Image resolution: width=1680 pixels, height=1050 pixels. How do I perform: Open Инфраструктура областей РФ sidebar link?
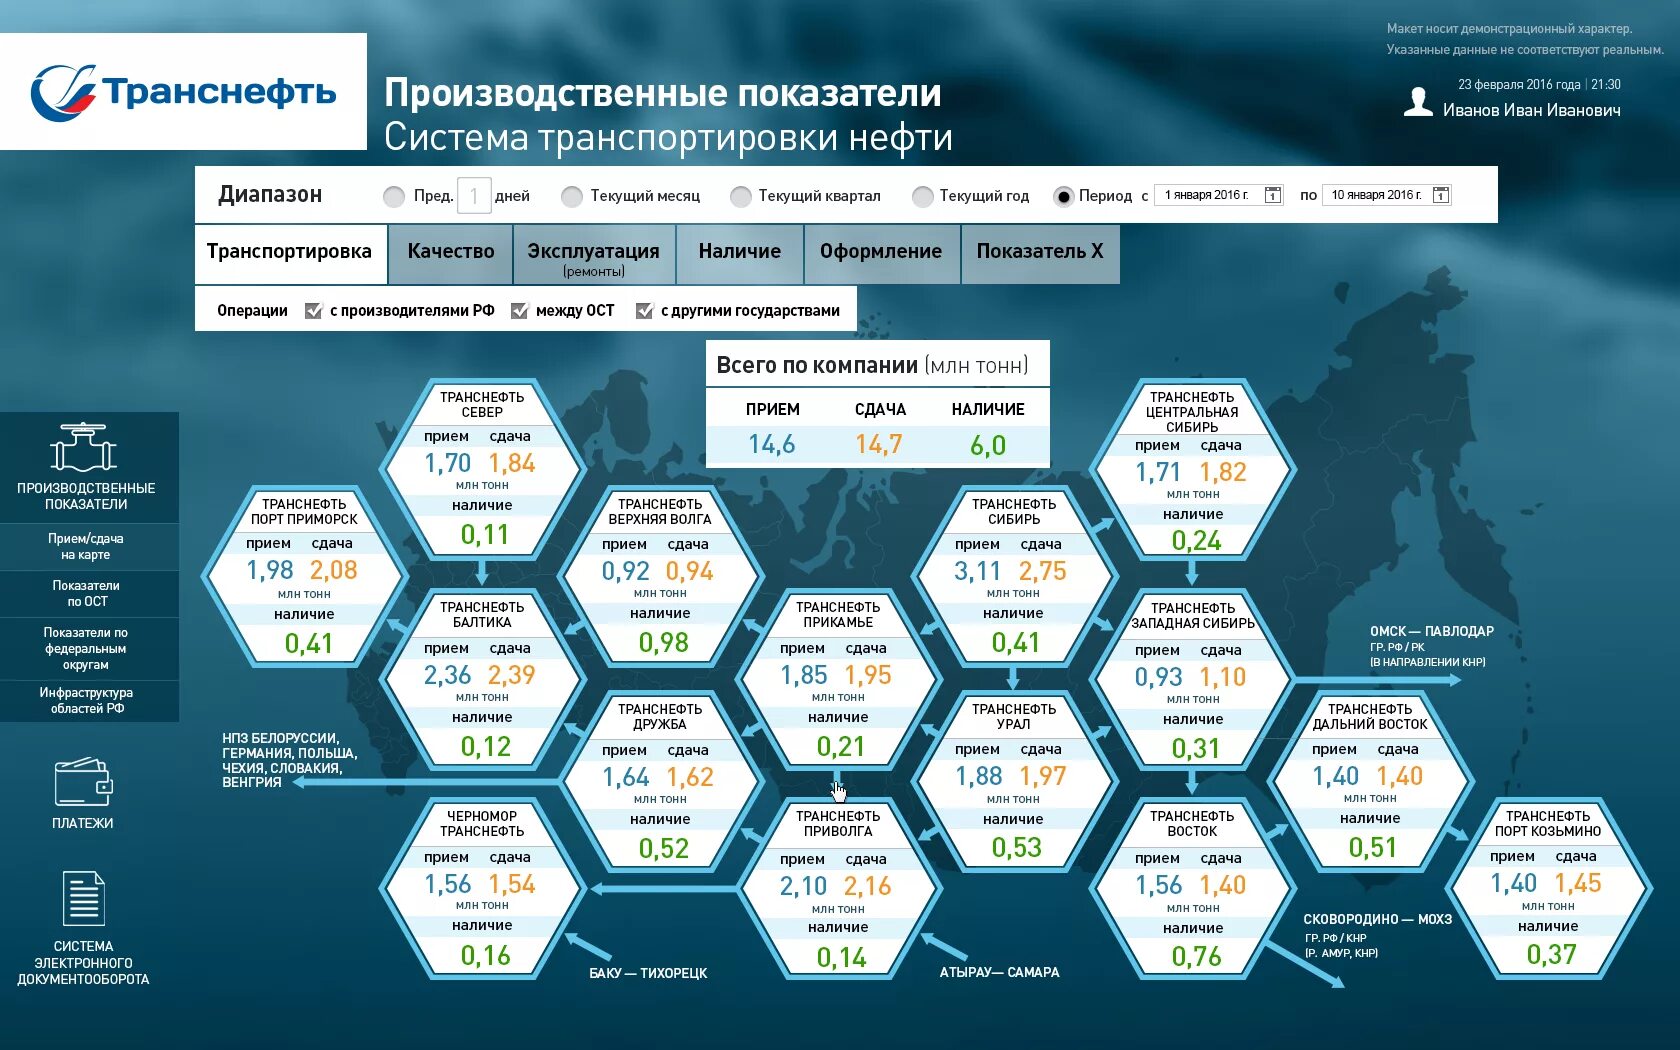click(x=86, y=700)
